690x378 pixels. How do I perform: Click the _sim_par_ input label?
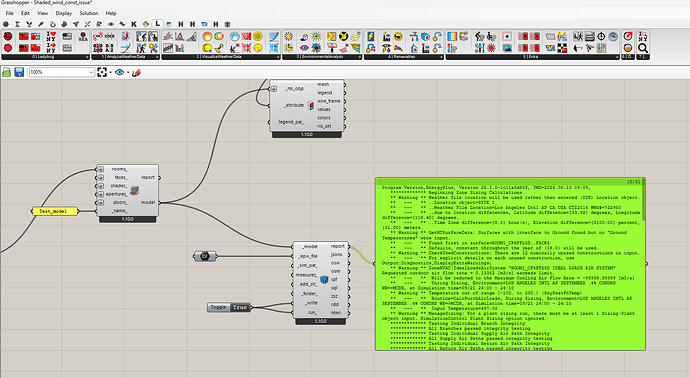click(308, 265)
